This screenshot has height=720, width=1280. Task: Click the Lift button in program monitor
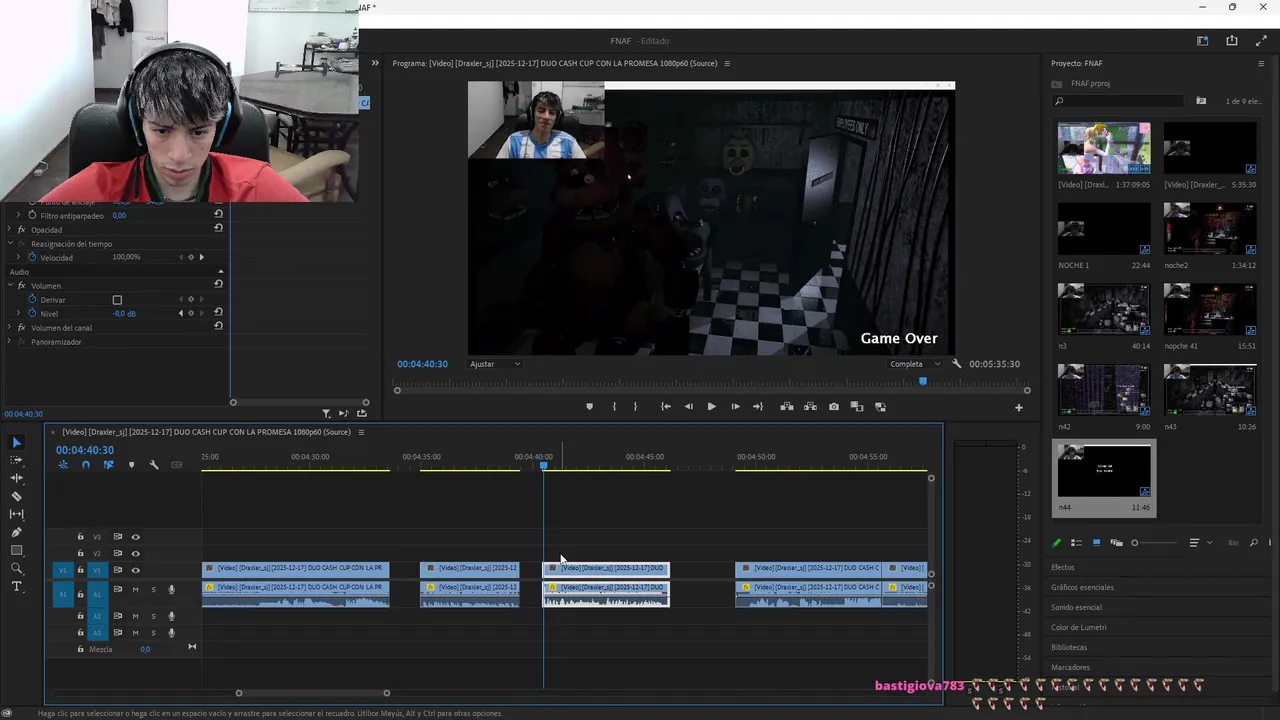(x=787, y=407)
